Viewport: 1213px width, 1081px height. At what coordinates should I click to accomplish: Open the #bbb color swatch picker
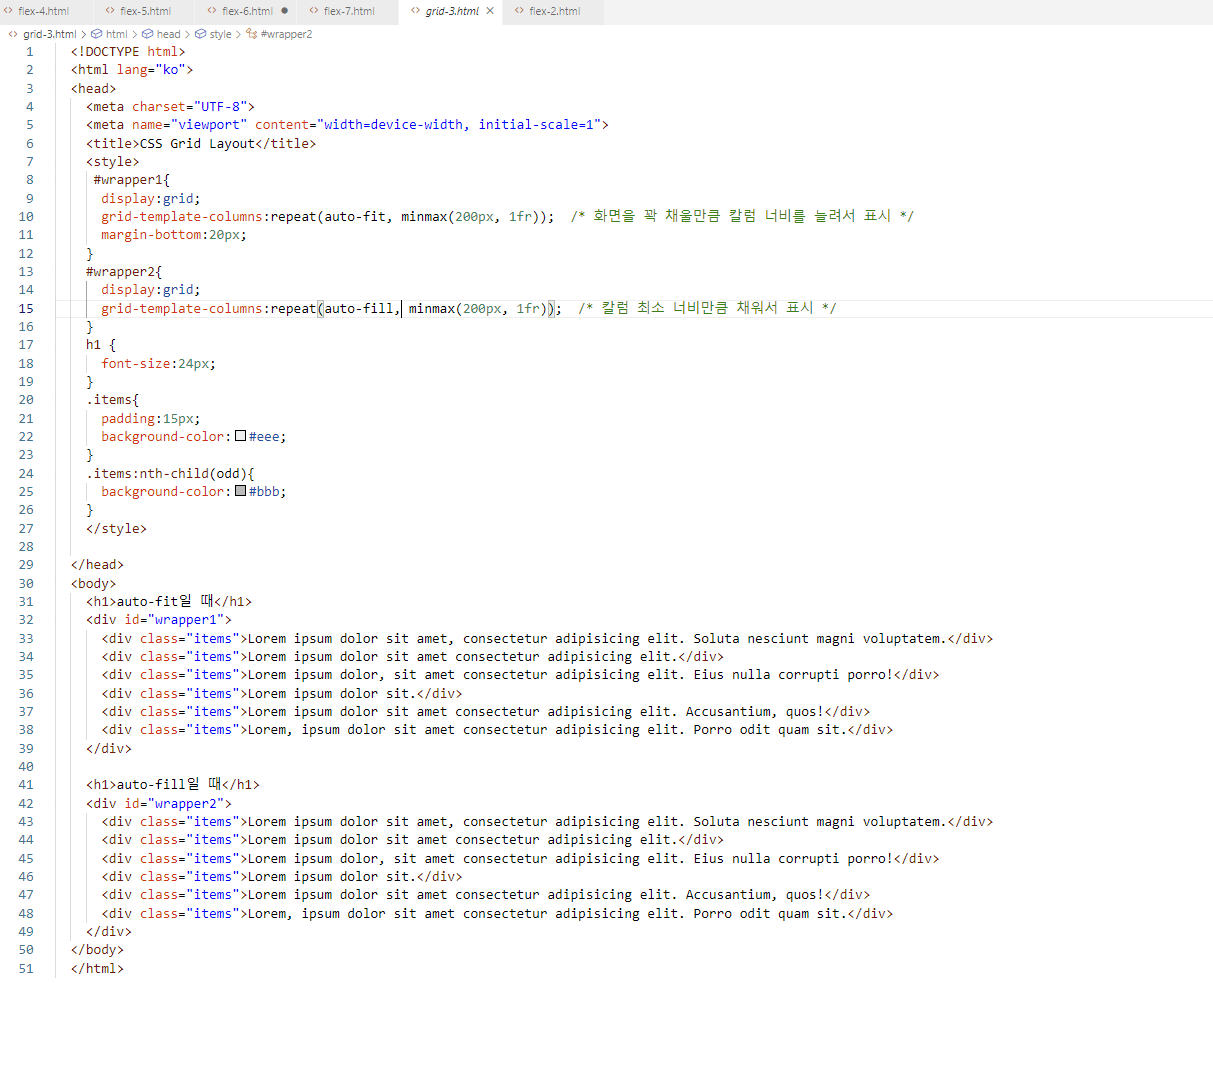pyautogui.click(x=240, y=491)
